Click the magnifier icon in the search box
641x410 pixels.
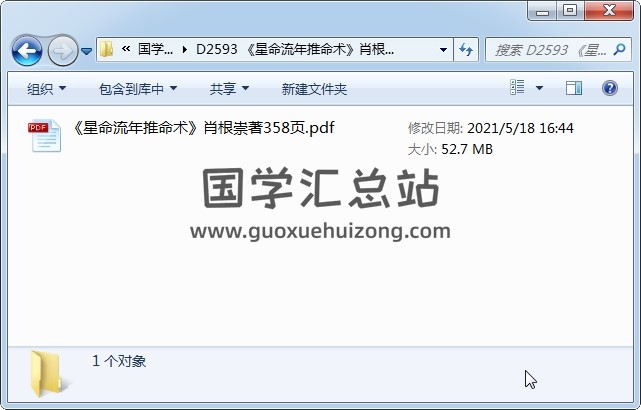(619, 50)
